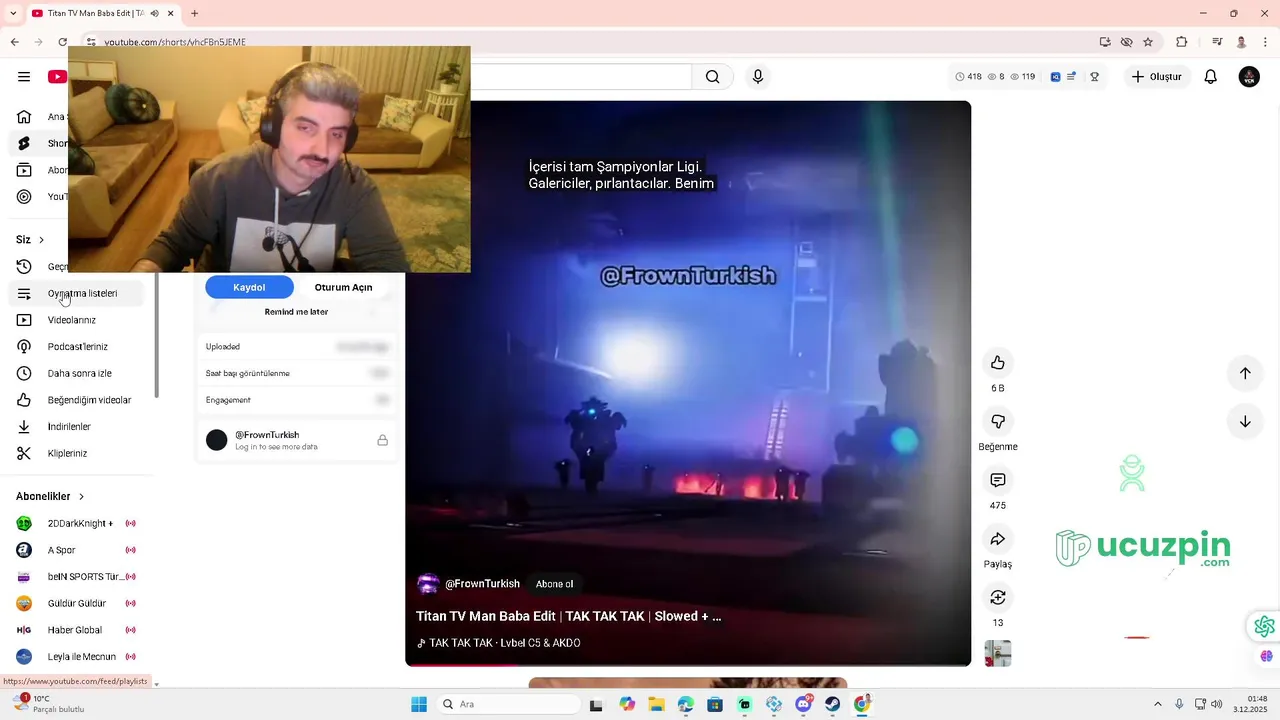Open the Leyla ile Mecnun subscription

77,657
